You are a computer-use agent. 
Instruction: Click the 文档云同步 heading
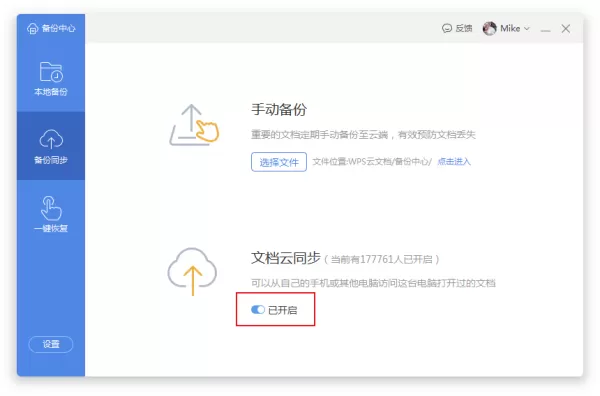(285, 258)
